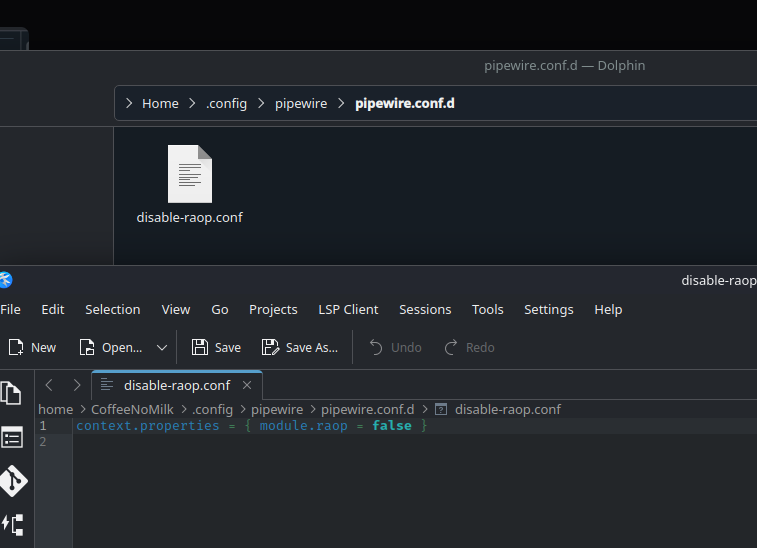This screenshot has height=548, width=757.
Task: Click the Redo toolbar button
Action: click(469, 347)
